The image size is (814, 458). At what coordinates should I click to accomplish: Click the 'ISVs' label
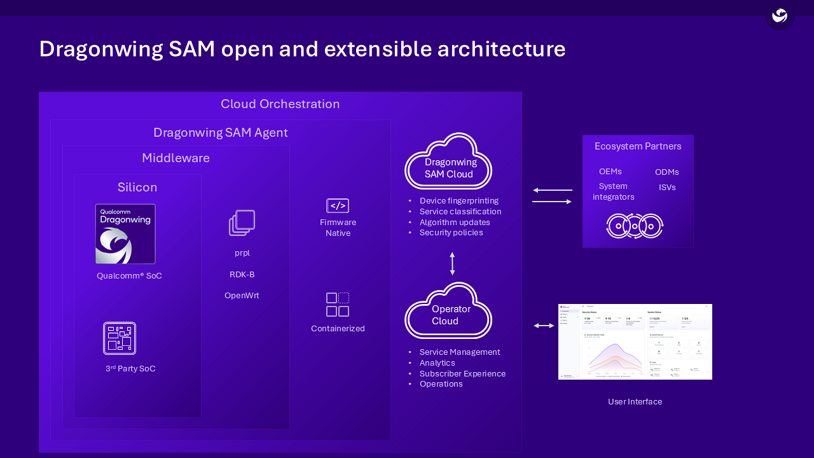667,187
